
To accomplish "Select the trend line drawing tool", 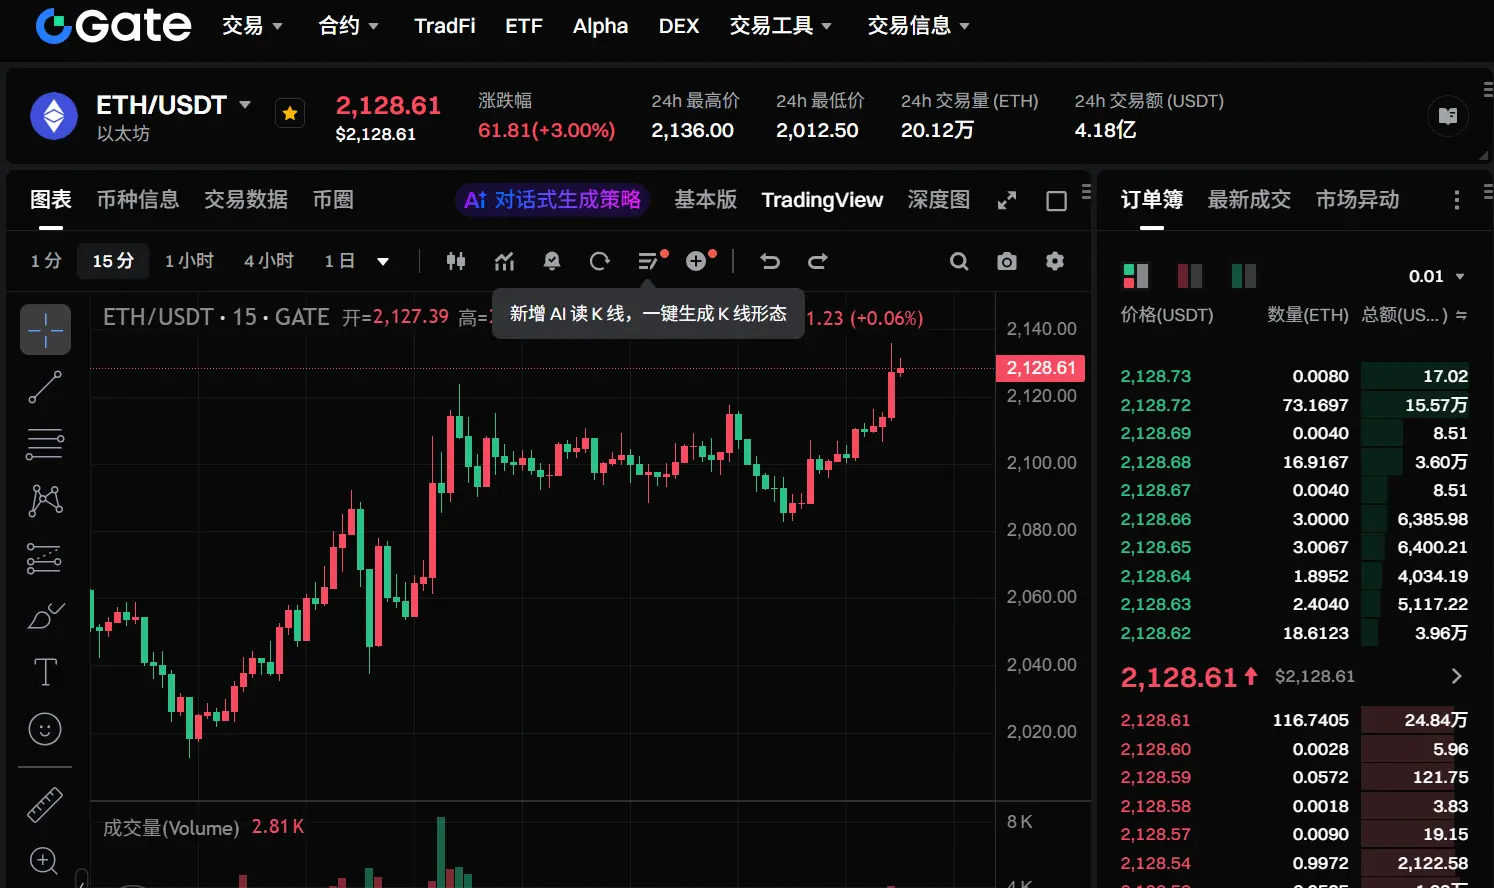I will (x=45, y=387).
